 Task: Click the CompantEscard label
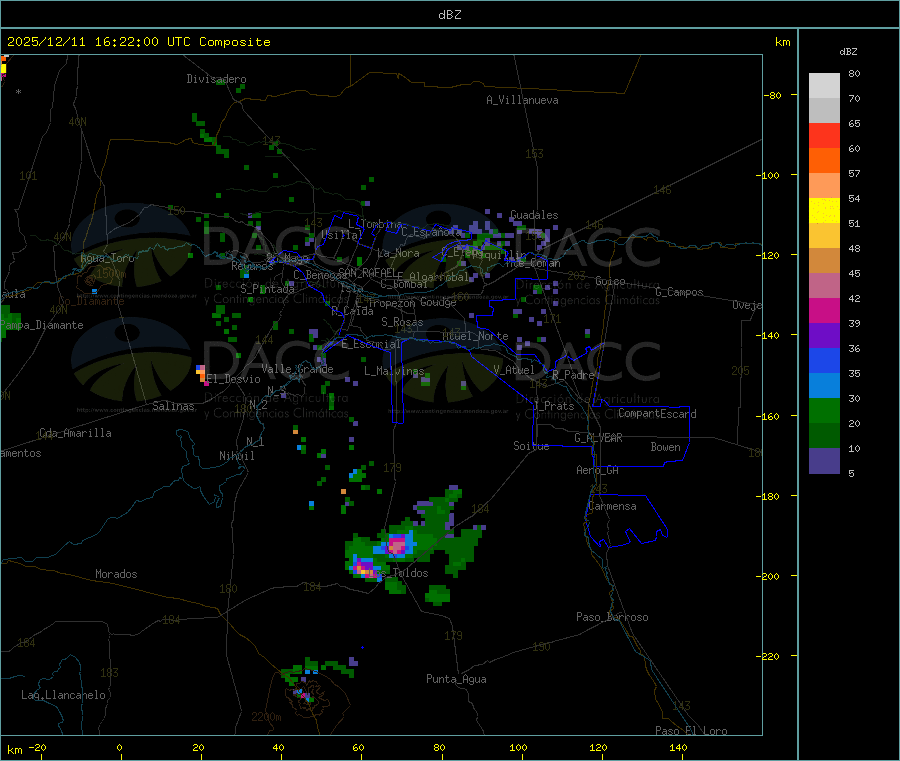click(x=657, y=413)
